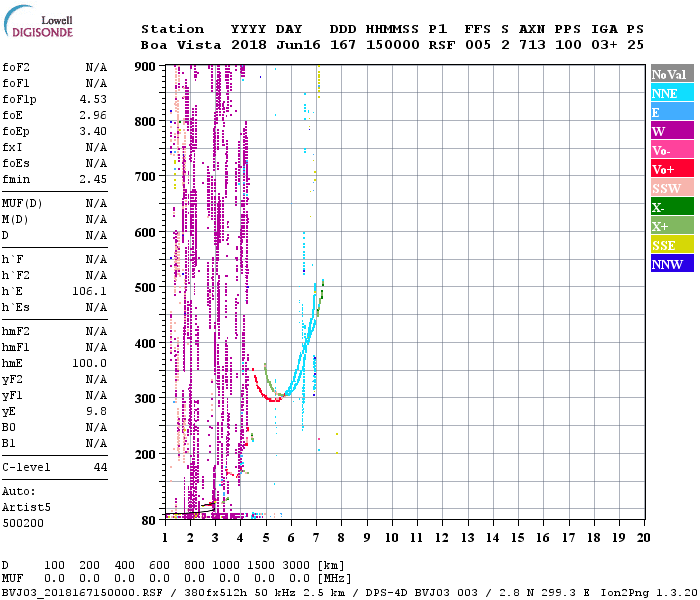Click the hmE value 100.0
Viewport: 700px width, 600px height.
(x=90, y=363)
